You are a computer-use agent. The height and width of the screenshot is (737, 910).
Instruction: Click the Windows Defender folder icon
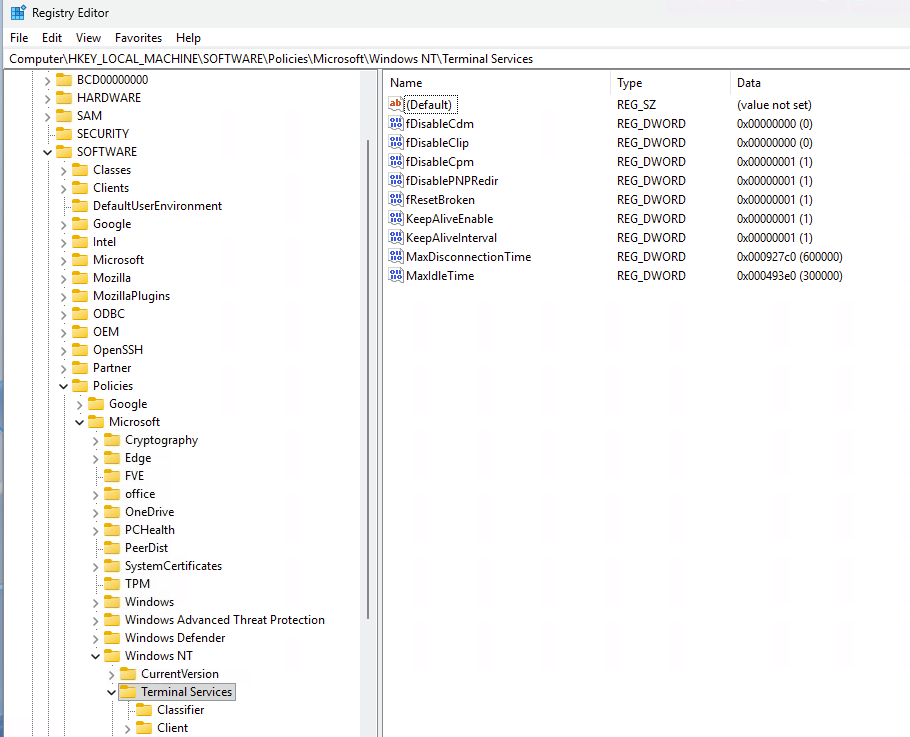click(x=112, y=638)
